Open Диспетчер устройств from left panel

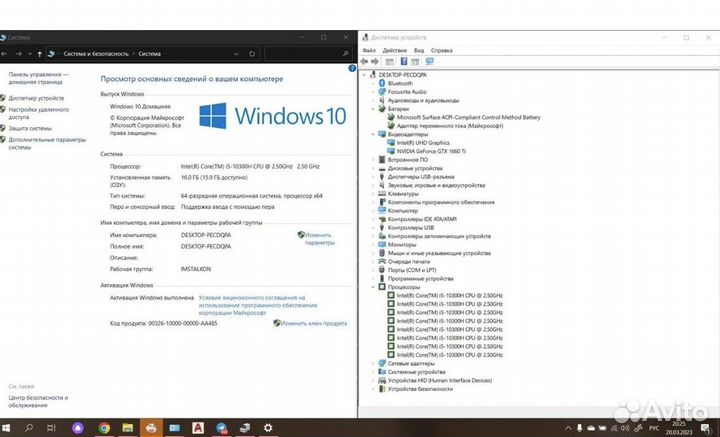click(x=37, y=98)
